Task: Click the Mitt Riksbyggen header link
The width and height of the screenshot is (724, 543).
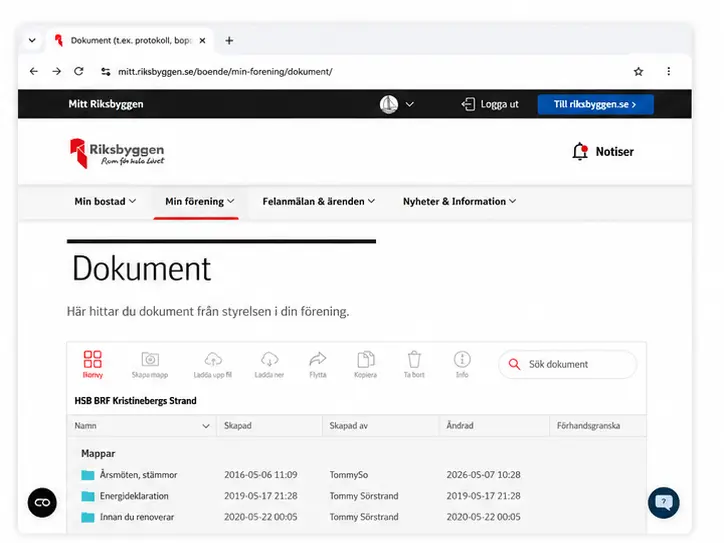Action: click(106, 104)
